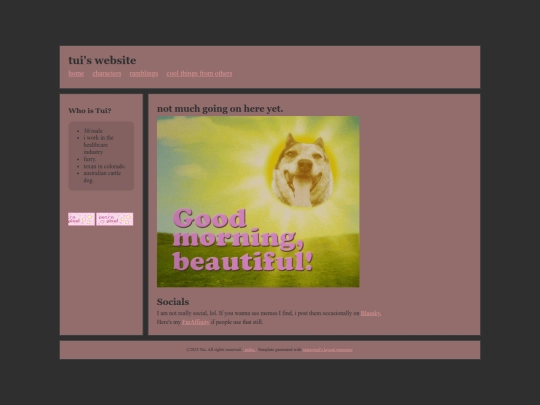The width and height of the screenshot is (540, 405).
Task: Click the 'texan in colorado.' list item
Action: [105, 166]
